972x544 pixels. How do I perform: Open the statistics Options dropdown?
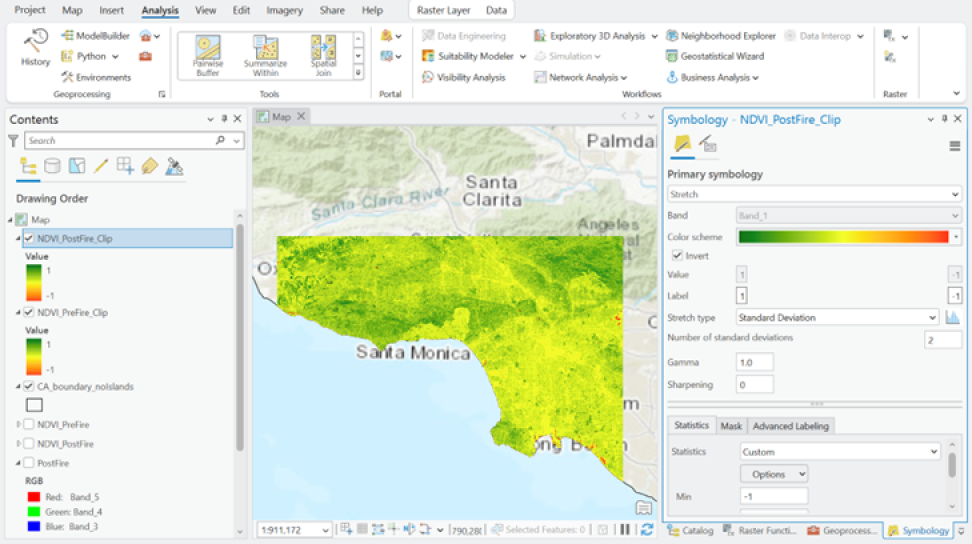pos(774,474)
